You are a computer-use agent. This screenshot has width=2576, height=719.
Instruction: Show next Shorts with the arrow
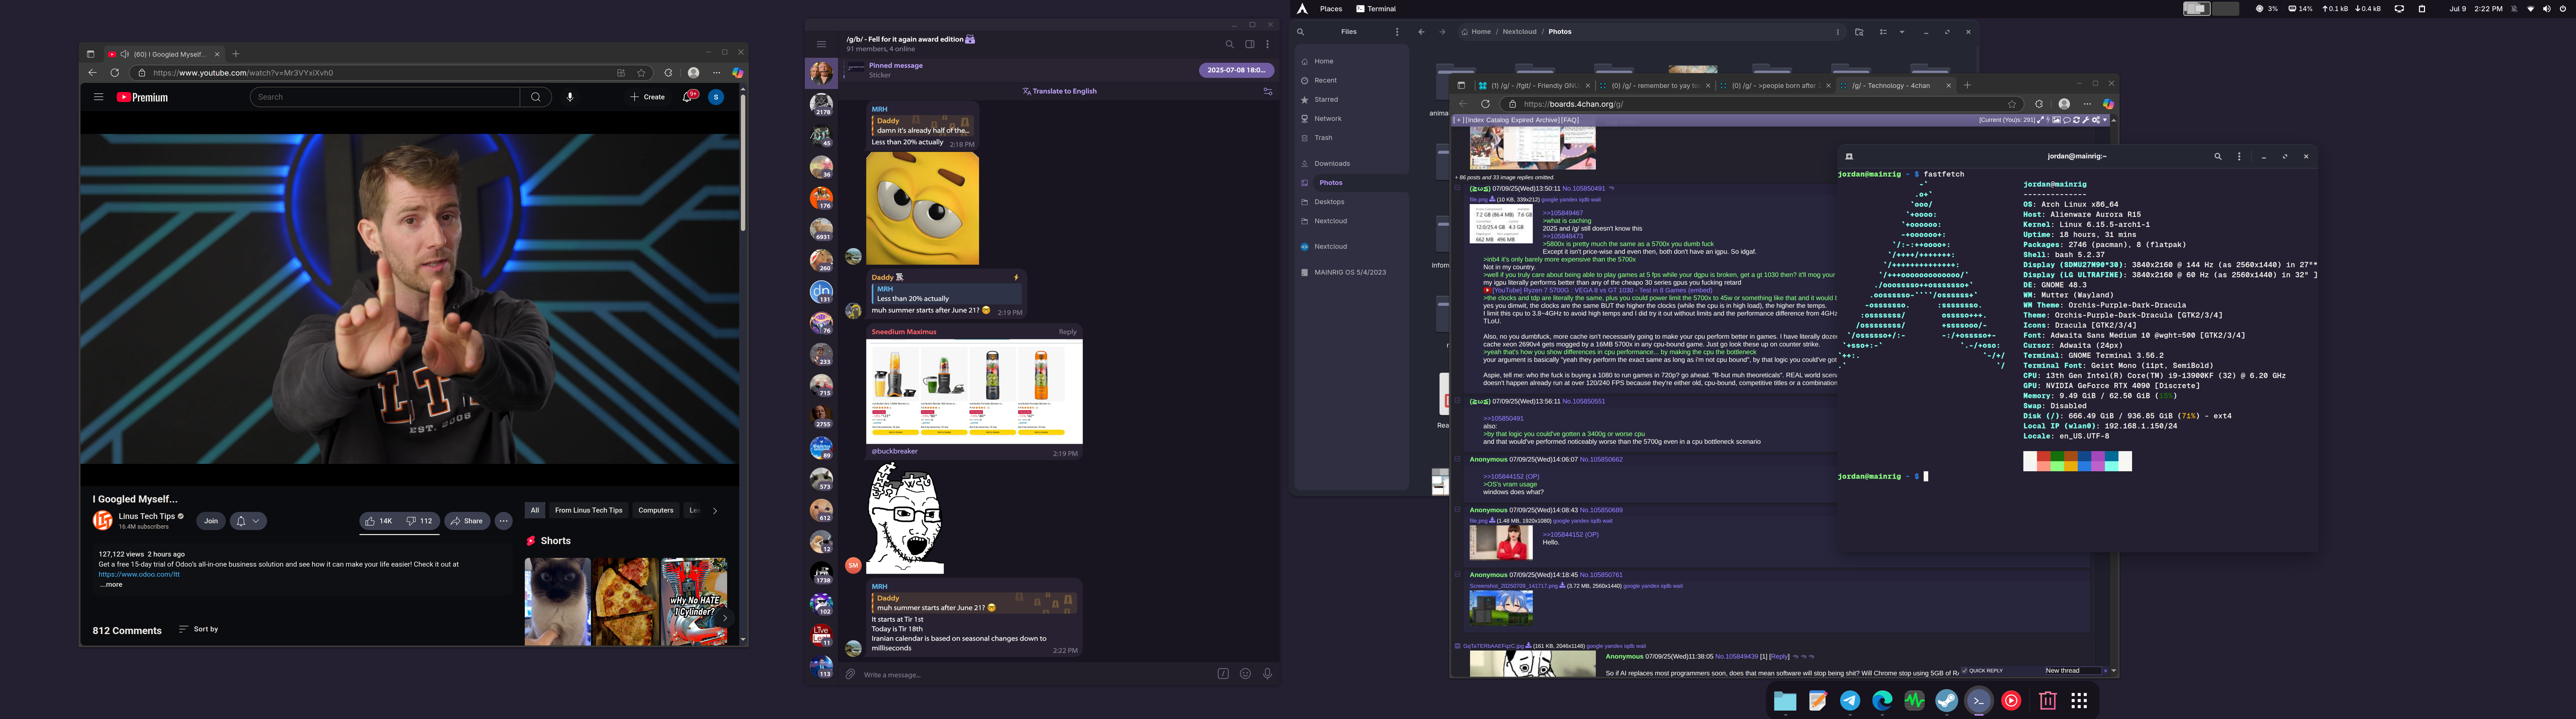[x=725, y=618]
